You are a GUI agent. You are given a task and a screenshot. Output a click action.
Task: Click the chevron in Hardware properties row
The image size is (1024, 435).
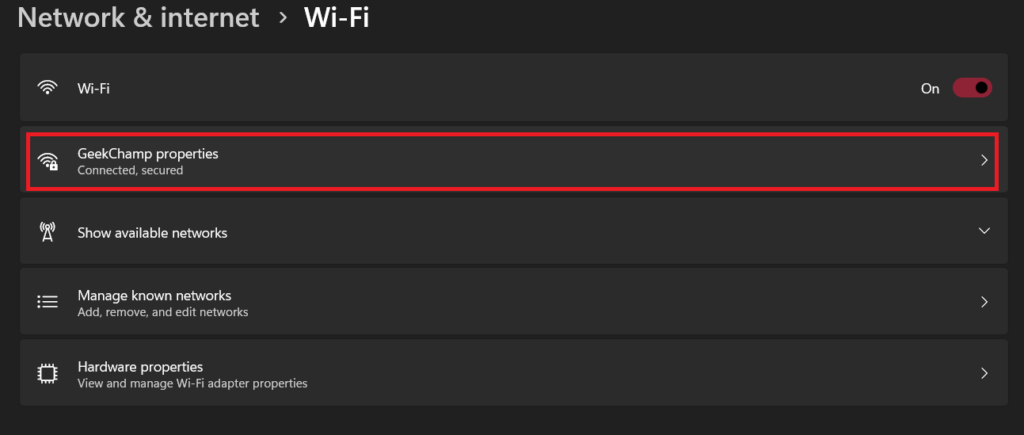[x=984, y=374]
